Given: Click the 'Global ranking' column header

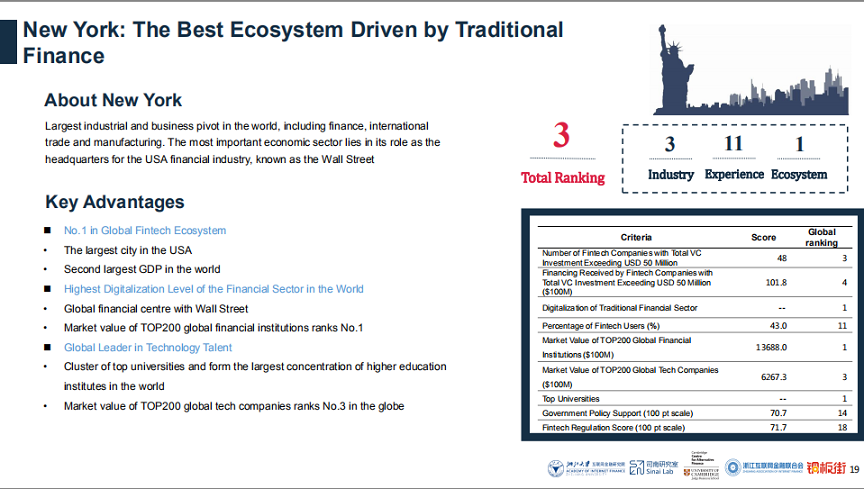Looking at the screenshot, I should 822,237.
